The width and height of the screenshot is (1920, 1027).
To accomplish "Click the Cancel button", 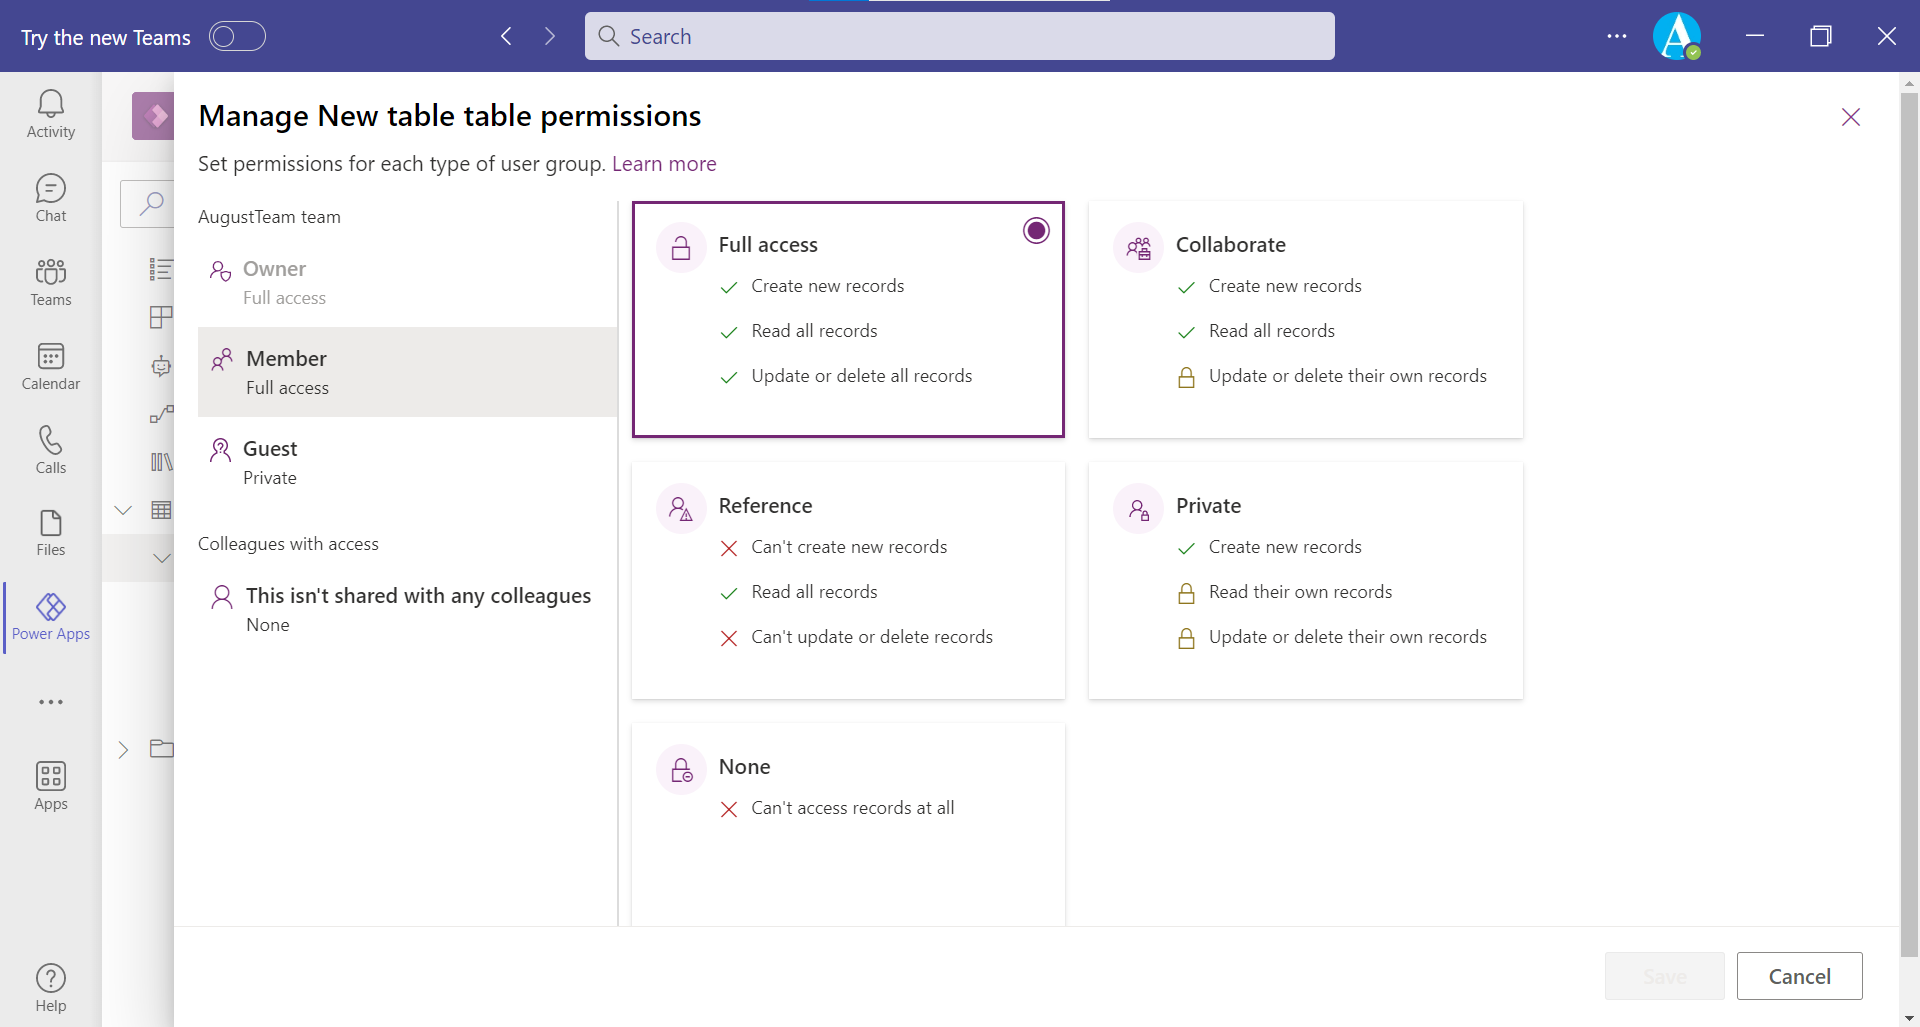I will (1799, 976).
